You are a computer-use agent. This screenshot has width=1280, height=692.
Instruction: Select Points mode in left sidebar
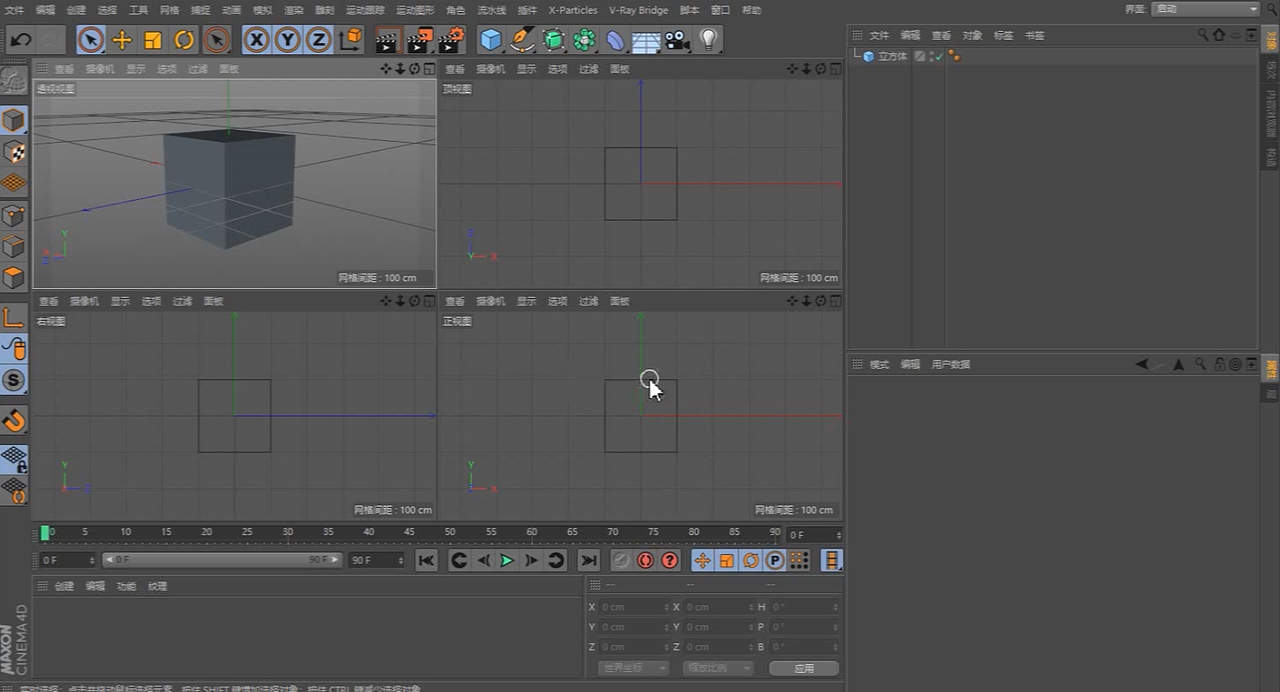[x=13, y=215]
